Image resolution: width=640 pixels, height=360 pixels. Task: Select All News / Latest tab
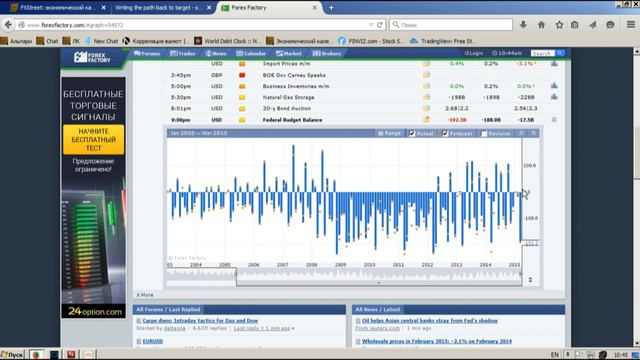pyautogui.click(x=378, y=309)
